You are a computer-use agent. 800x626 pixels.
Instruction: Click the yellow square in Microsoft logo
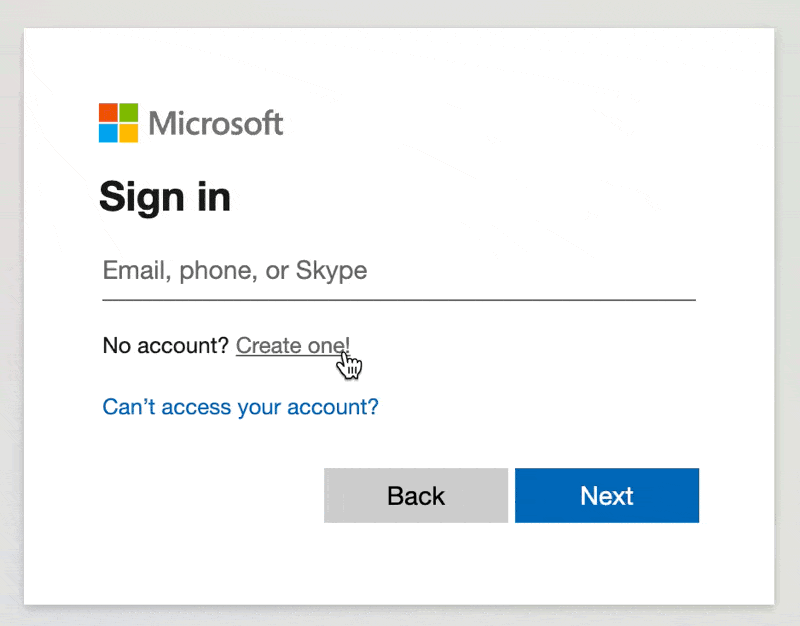(x=129, y=133)
